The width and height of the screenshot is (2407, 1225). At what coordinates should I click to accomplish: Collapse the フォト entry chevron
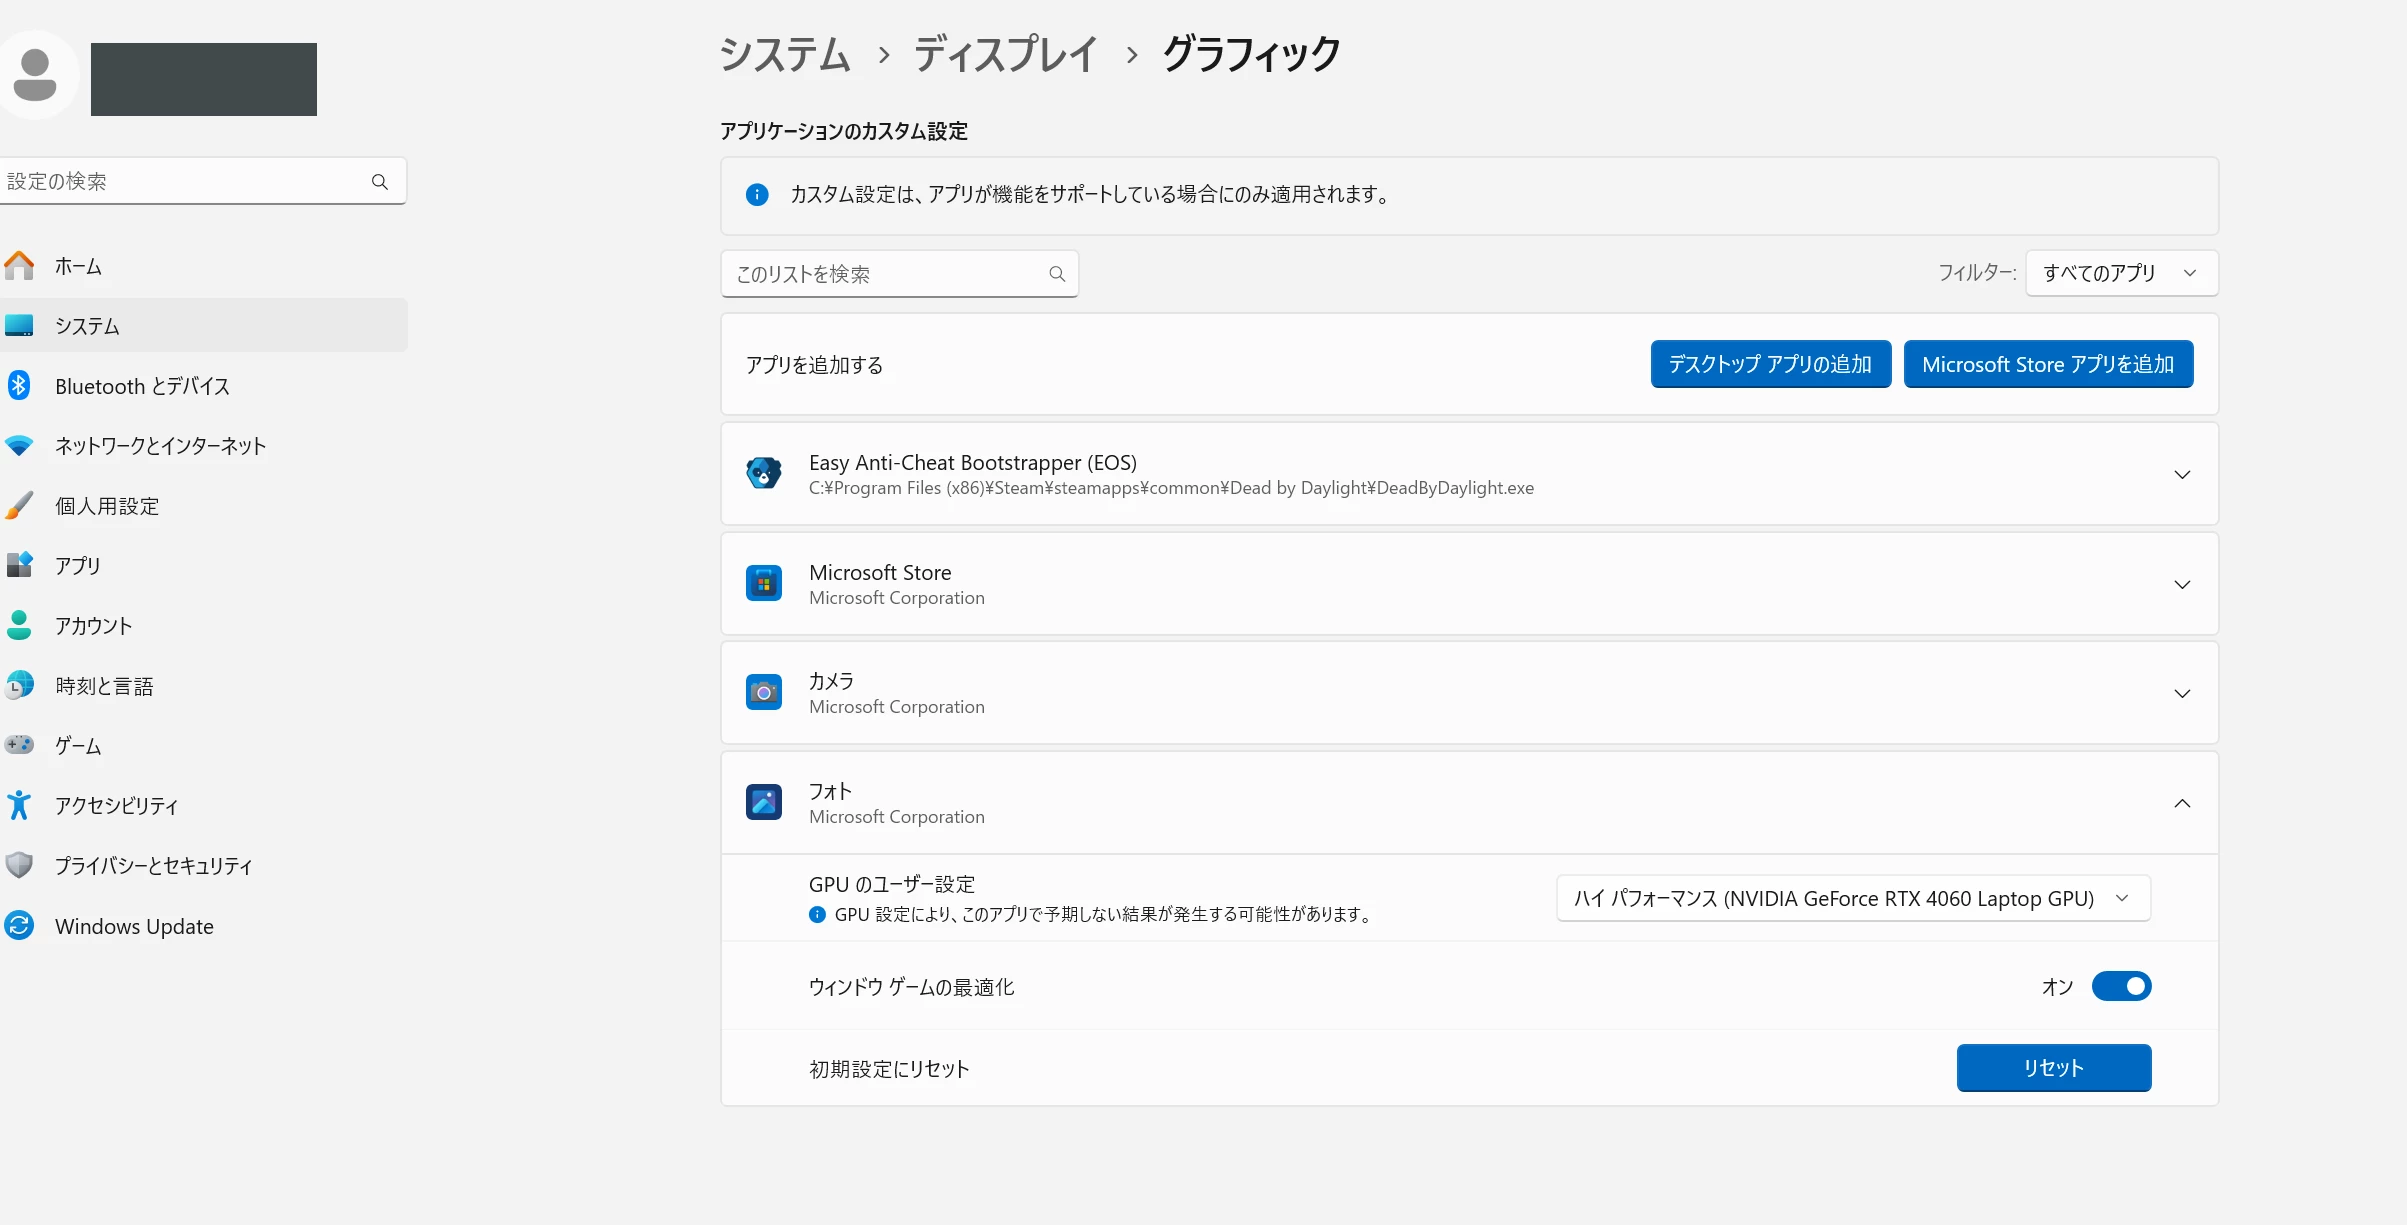tap(2182, 804)
